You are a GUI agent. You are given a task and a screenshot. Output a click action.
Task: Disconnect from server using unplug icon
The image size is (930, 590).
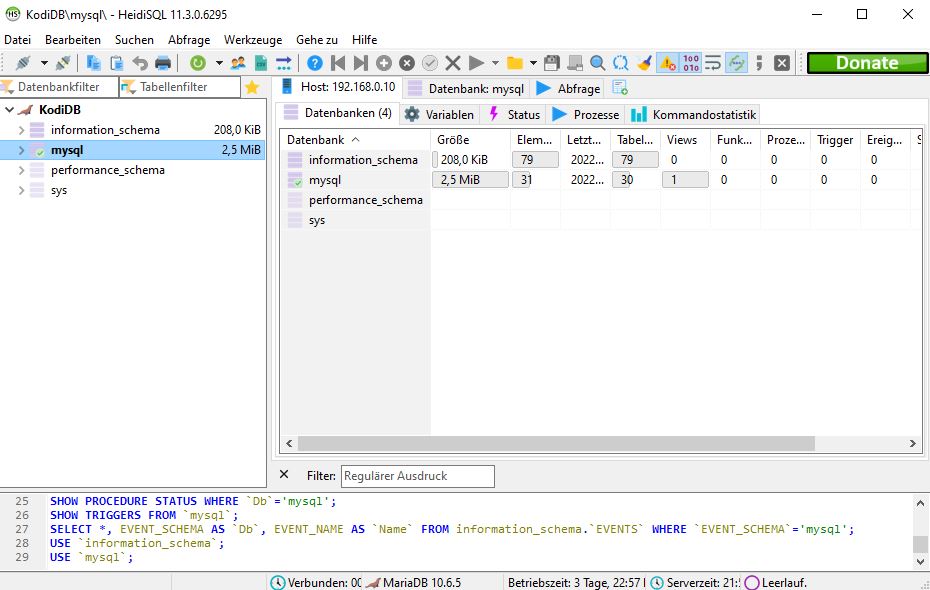coord(63,63)
